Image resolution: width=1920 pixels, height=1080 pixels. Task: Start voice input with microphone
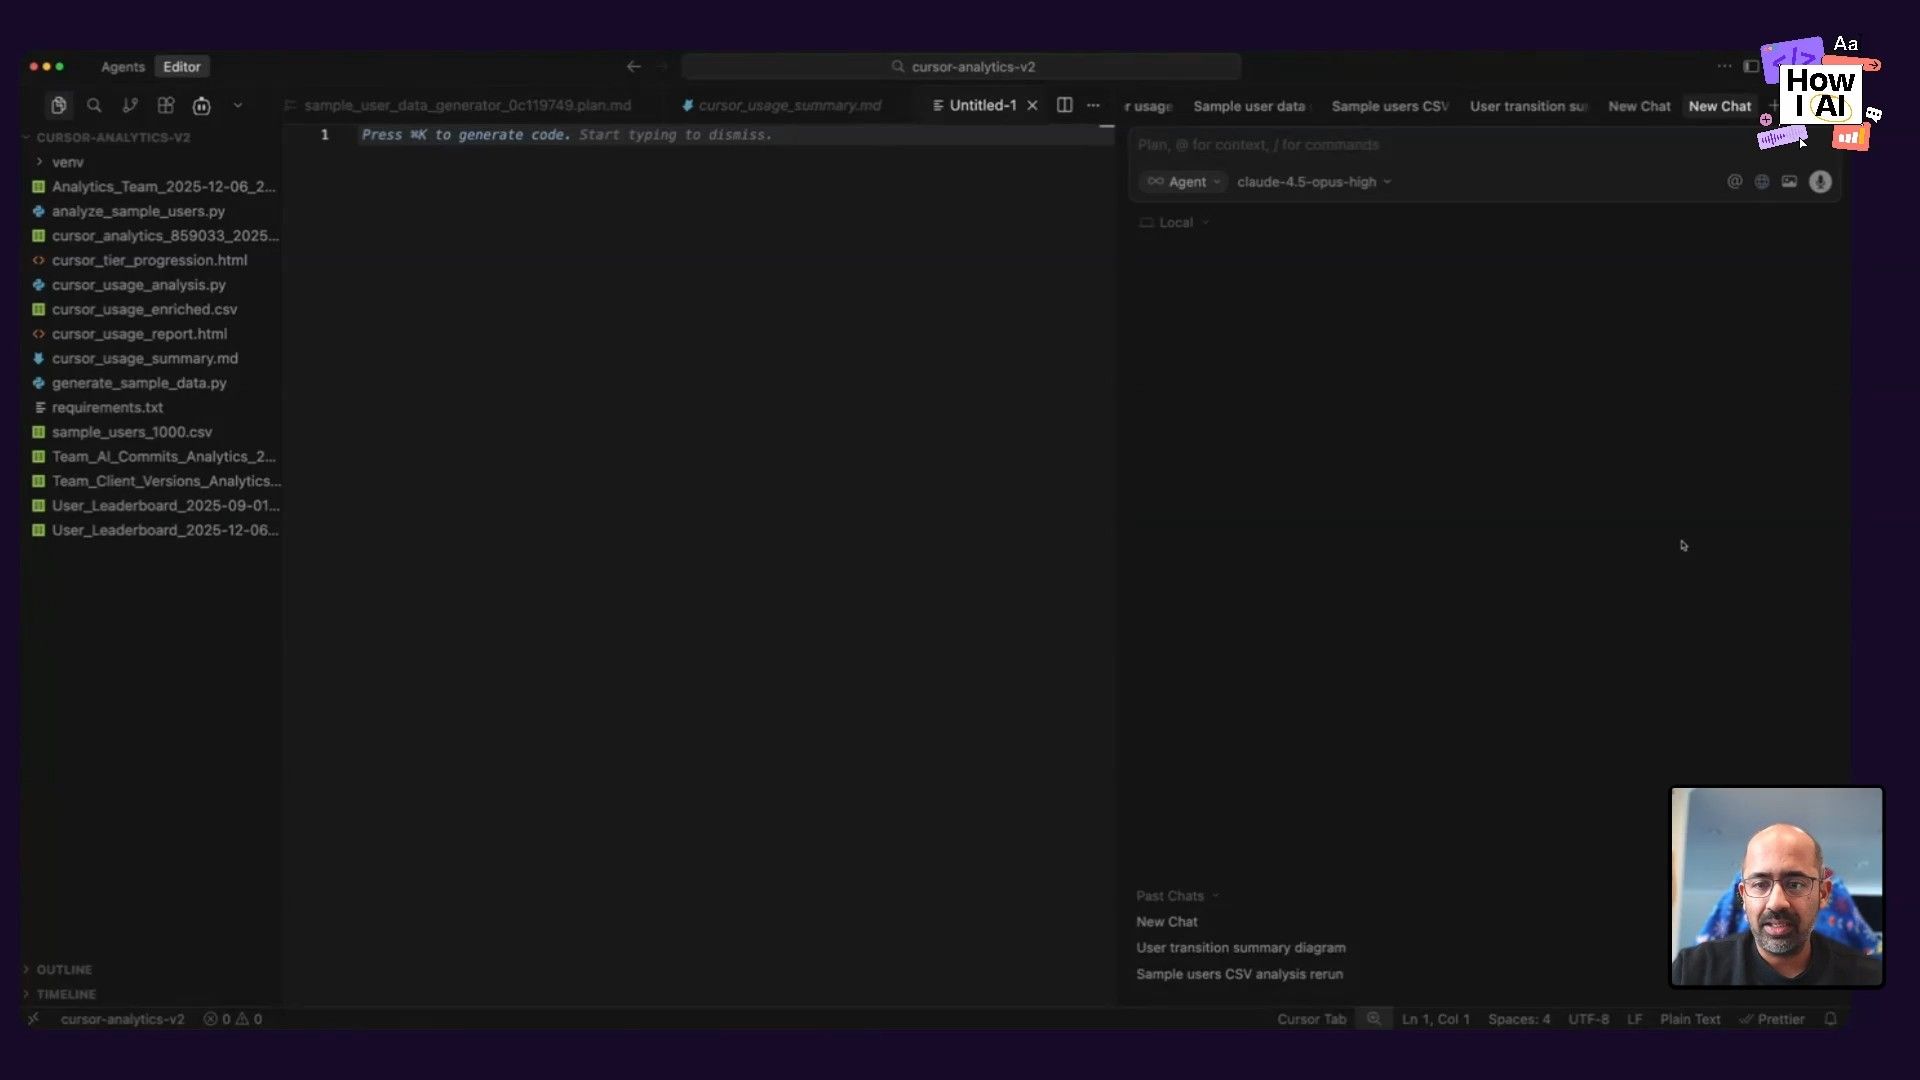click(x=1820, y=182)
